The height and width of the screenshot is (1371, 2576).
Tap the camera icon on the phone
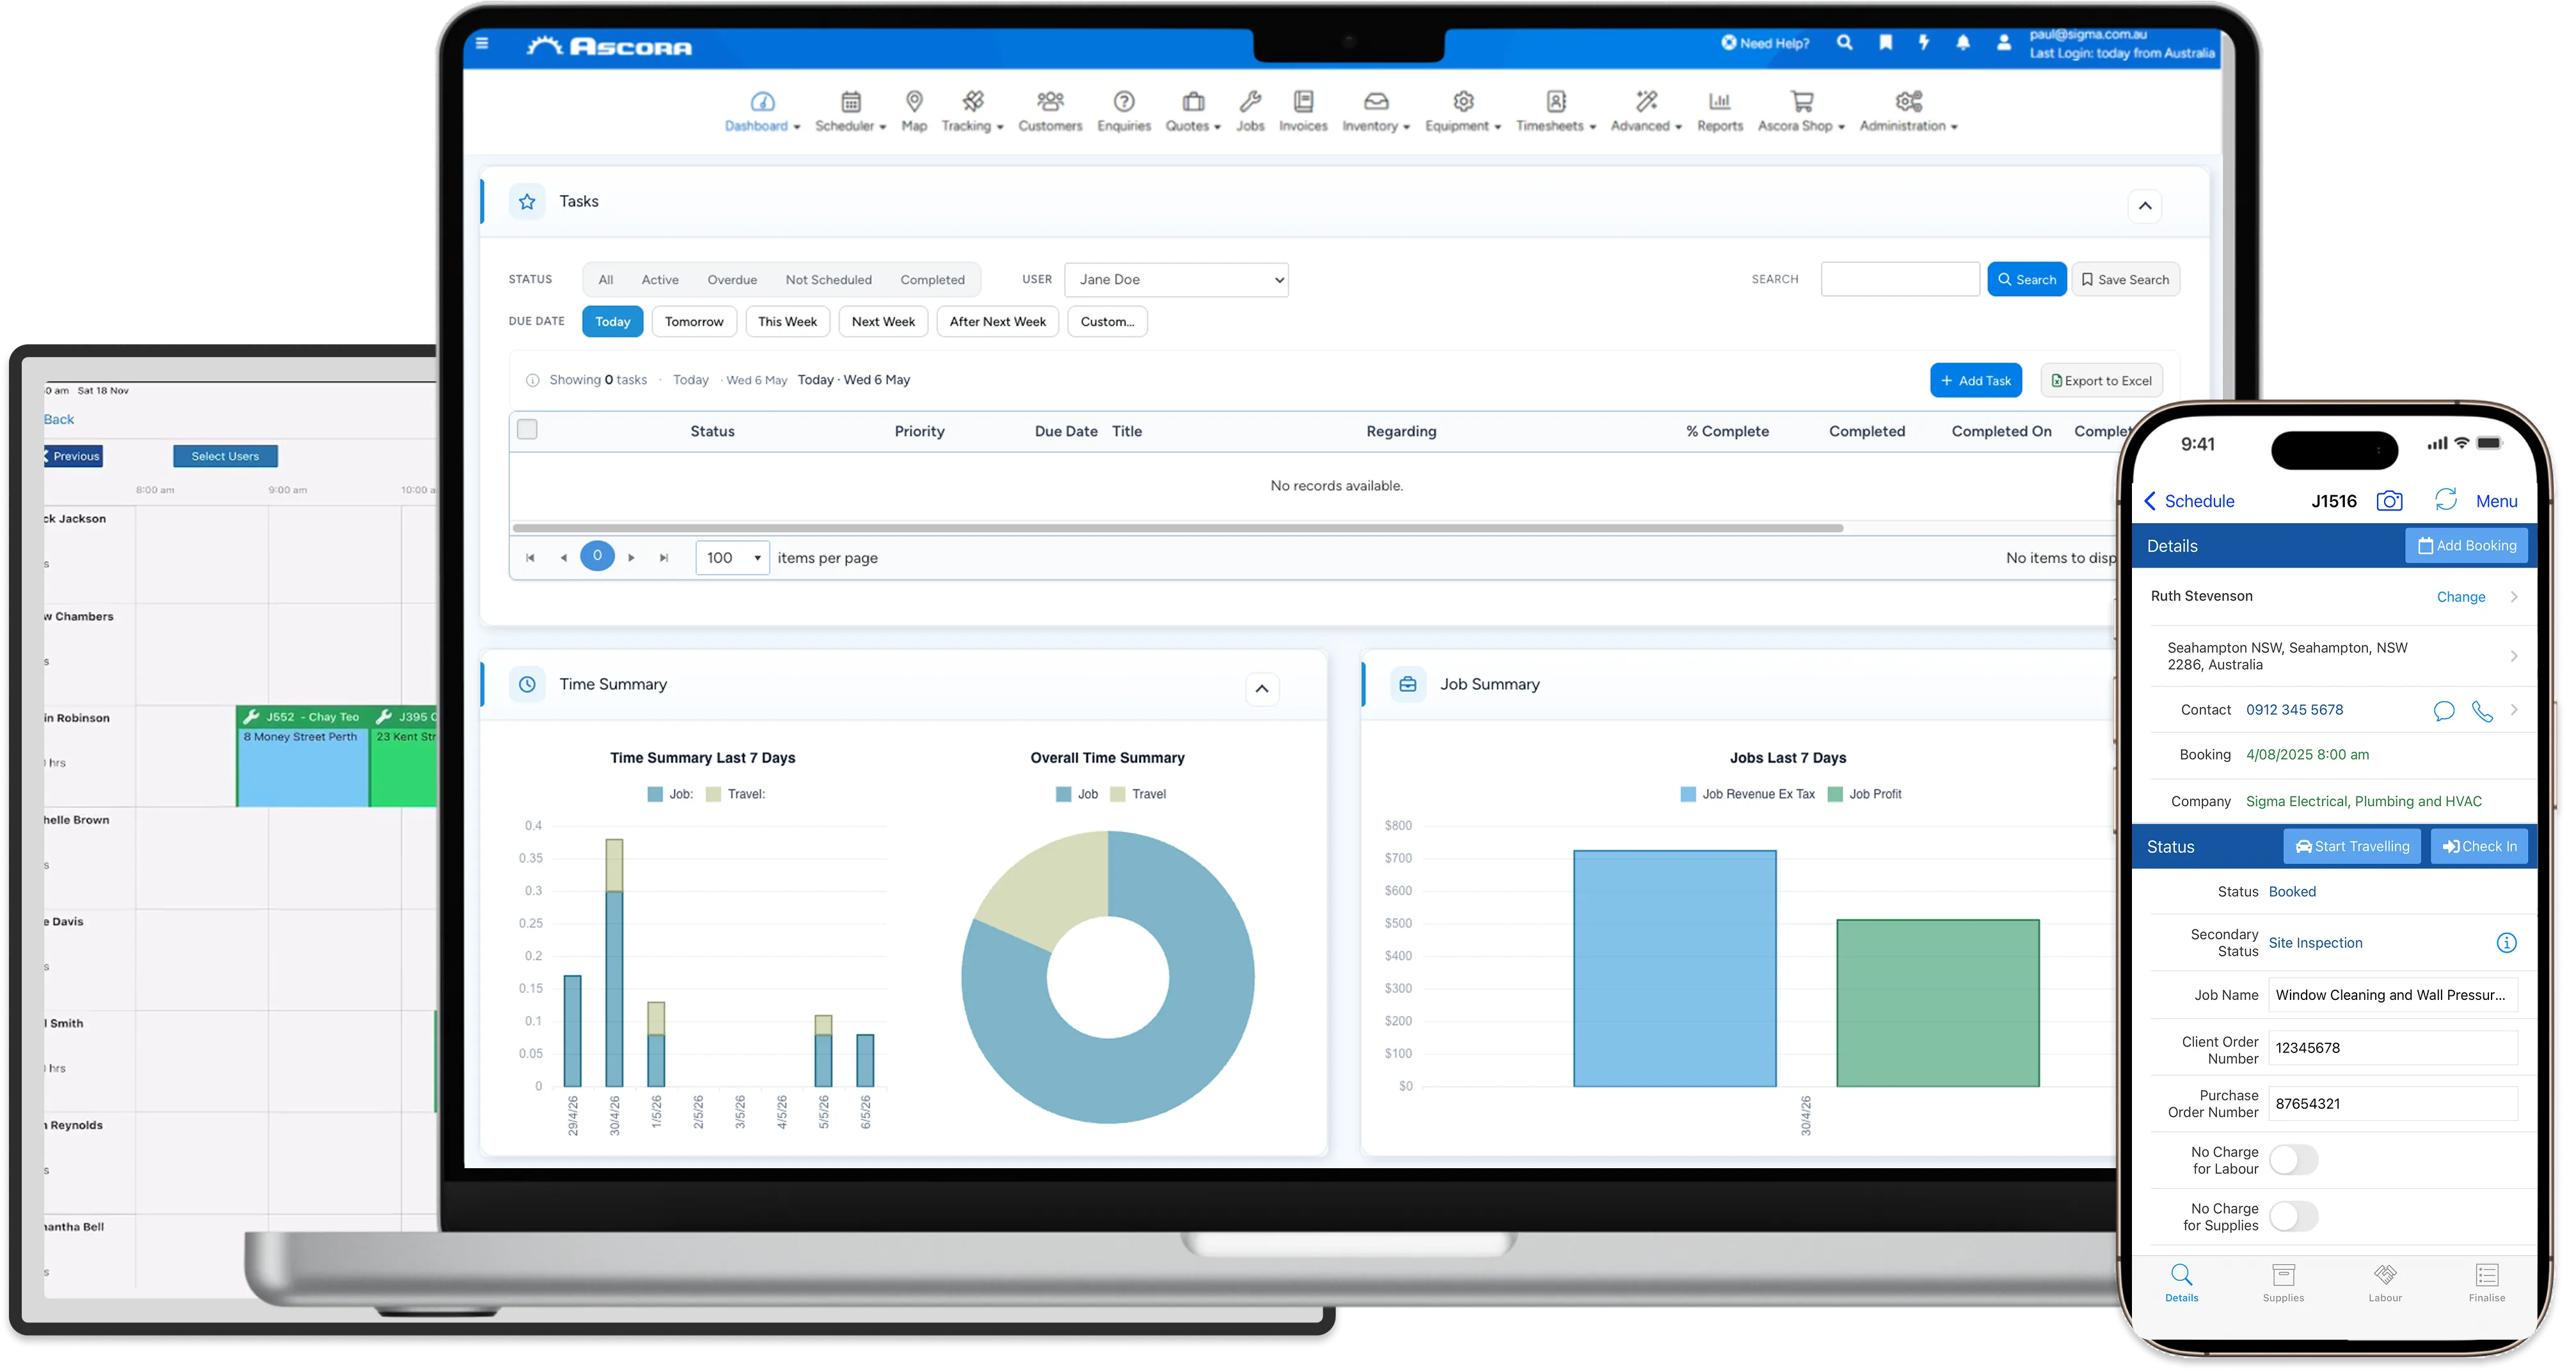point(2389,501)
